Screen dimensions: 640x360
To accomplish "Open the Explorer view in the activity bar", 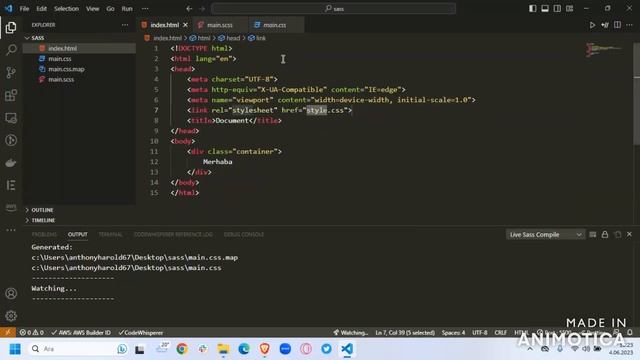I will [x=11, y=27].
